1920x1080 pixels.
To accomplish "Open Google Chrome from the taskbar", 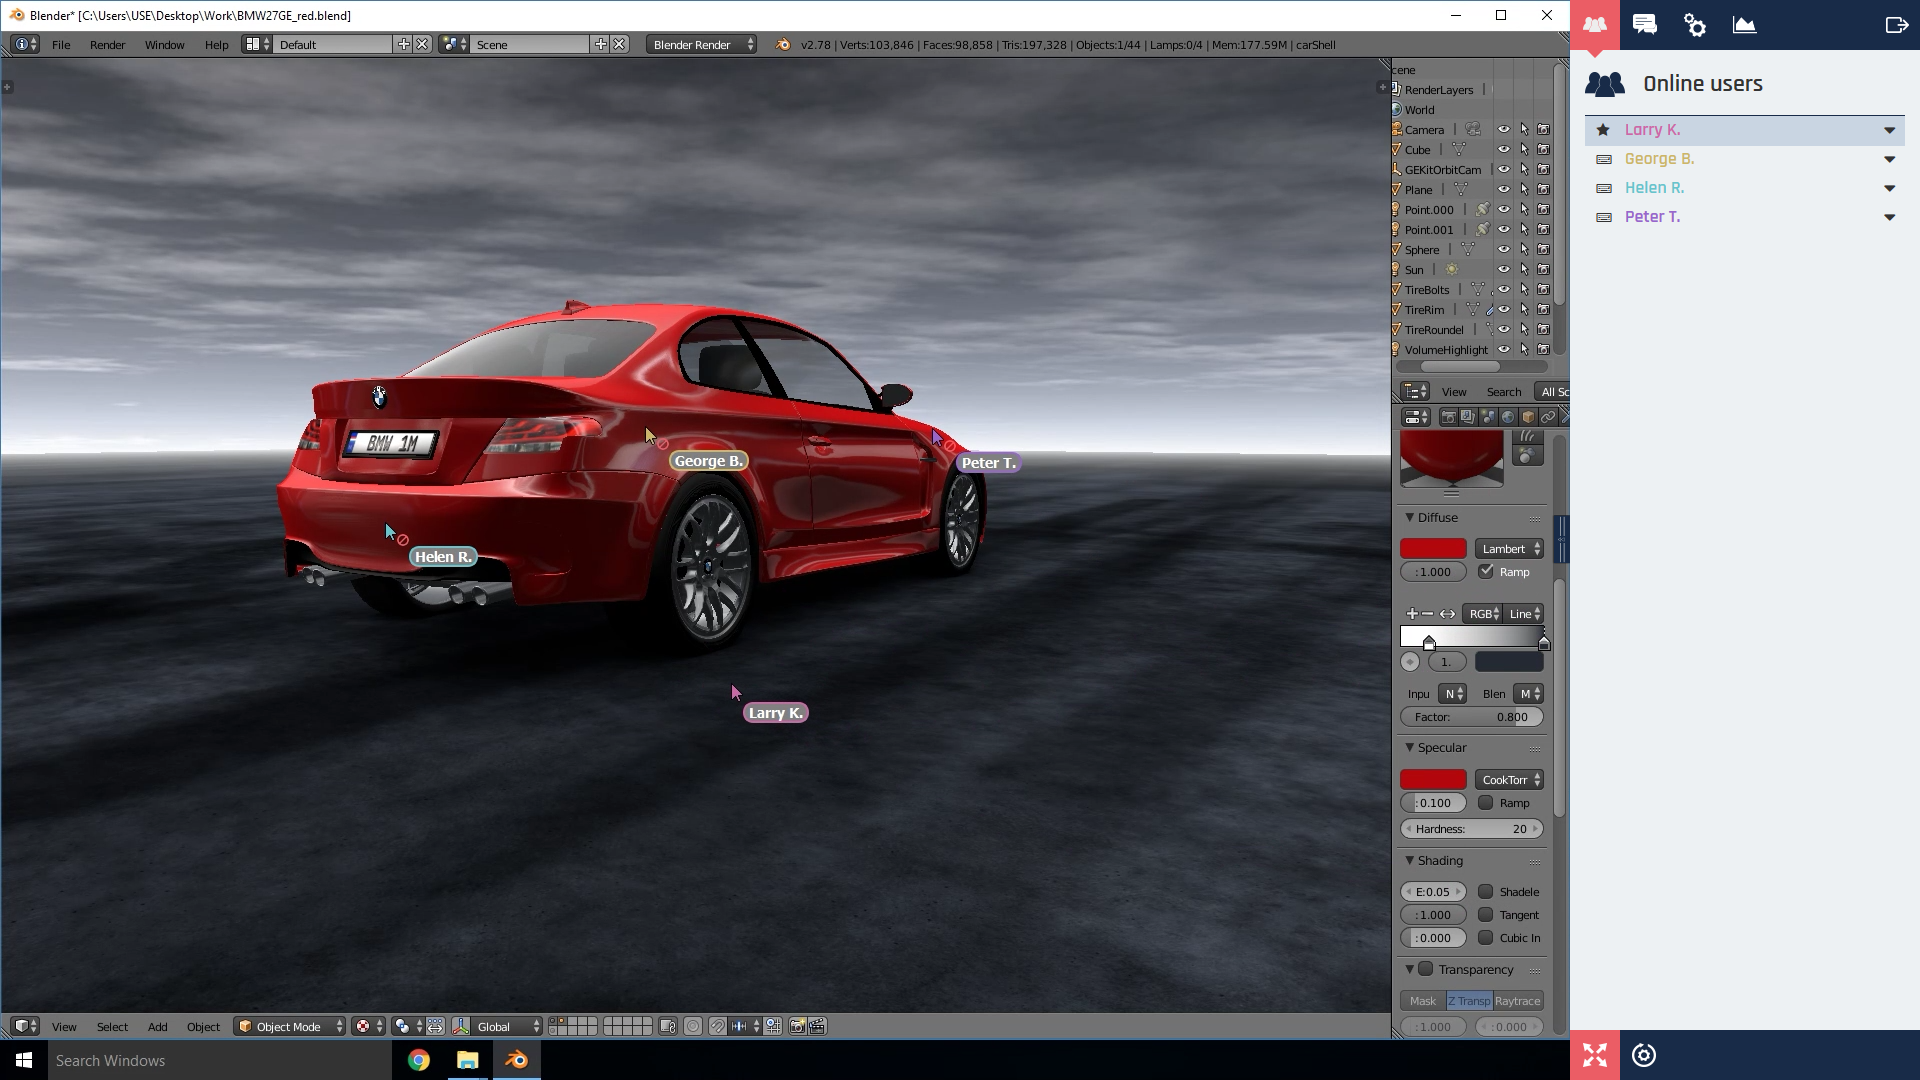I will 418,1060.
